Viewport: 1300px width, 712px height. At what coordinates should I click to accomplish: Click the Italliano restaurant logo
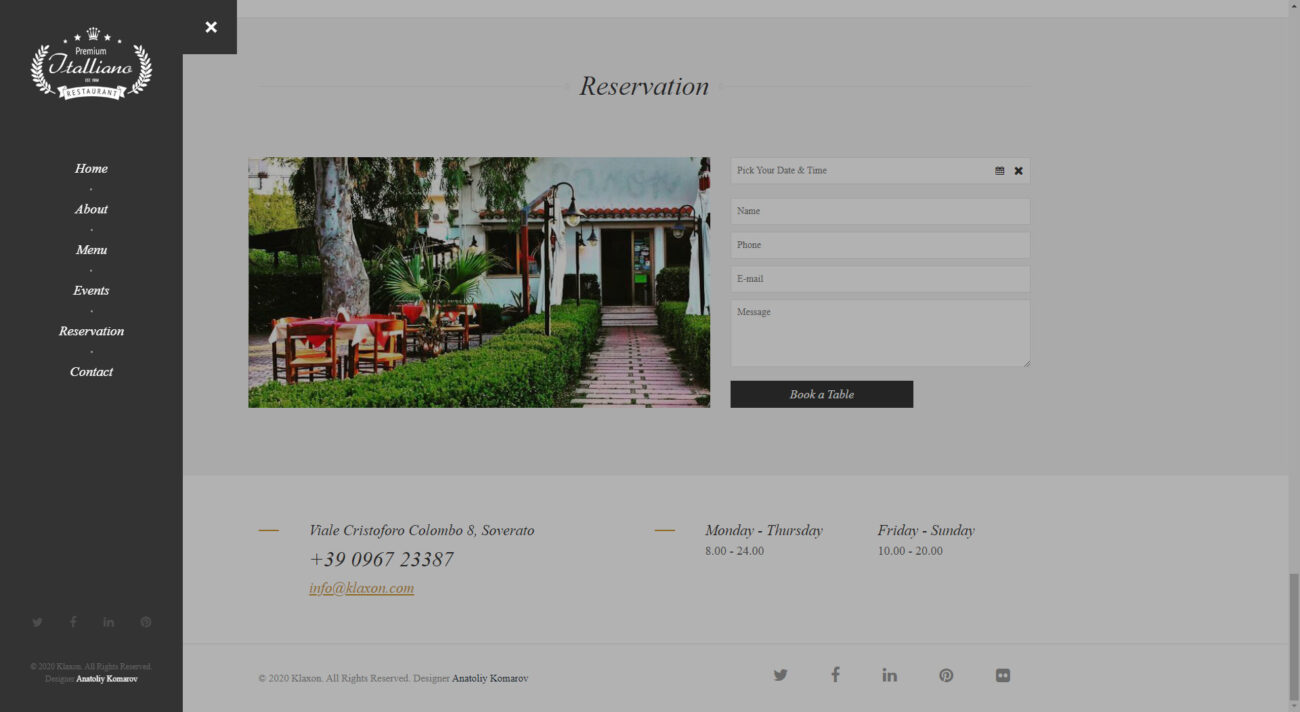tap(91, 65)
